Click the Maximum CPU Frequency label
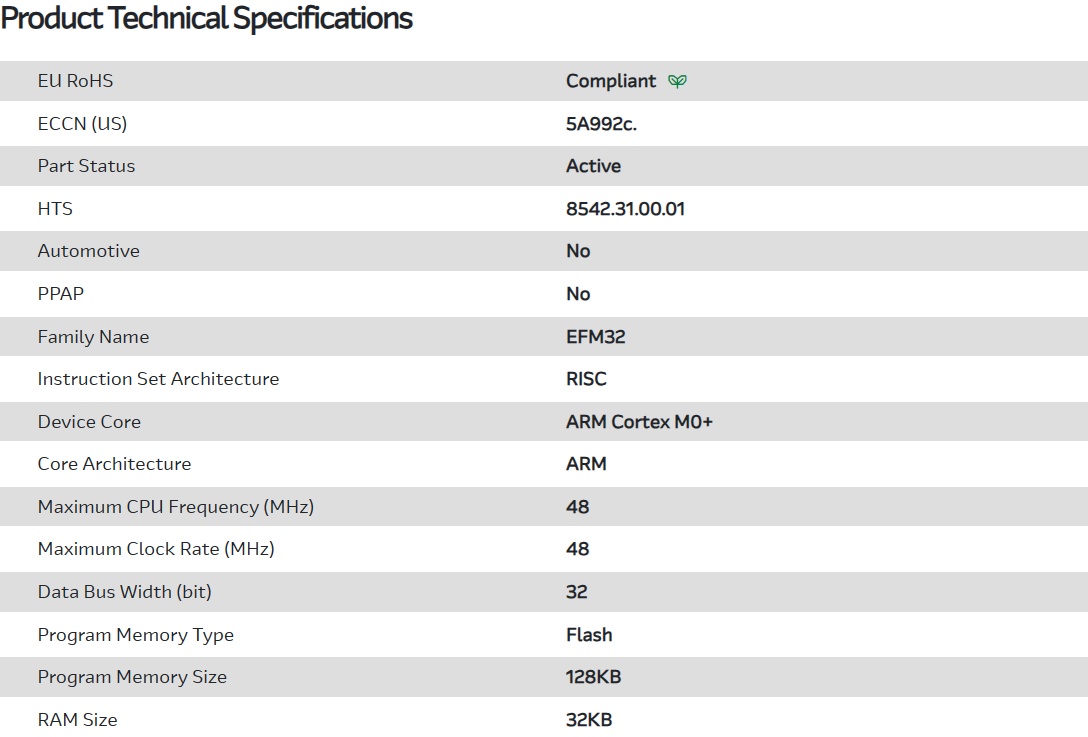 176,507
